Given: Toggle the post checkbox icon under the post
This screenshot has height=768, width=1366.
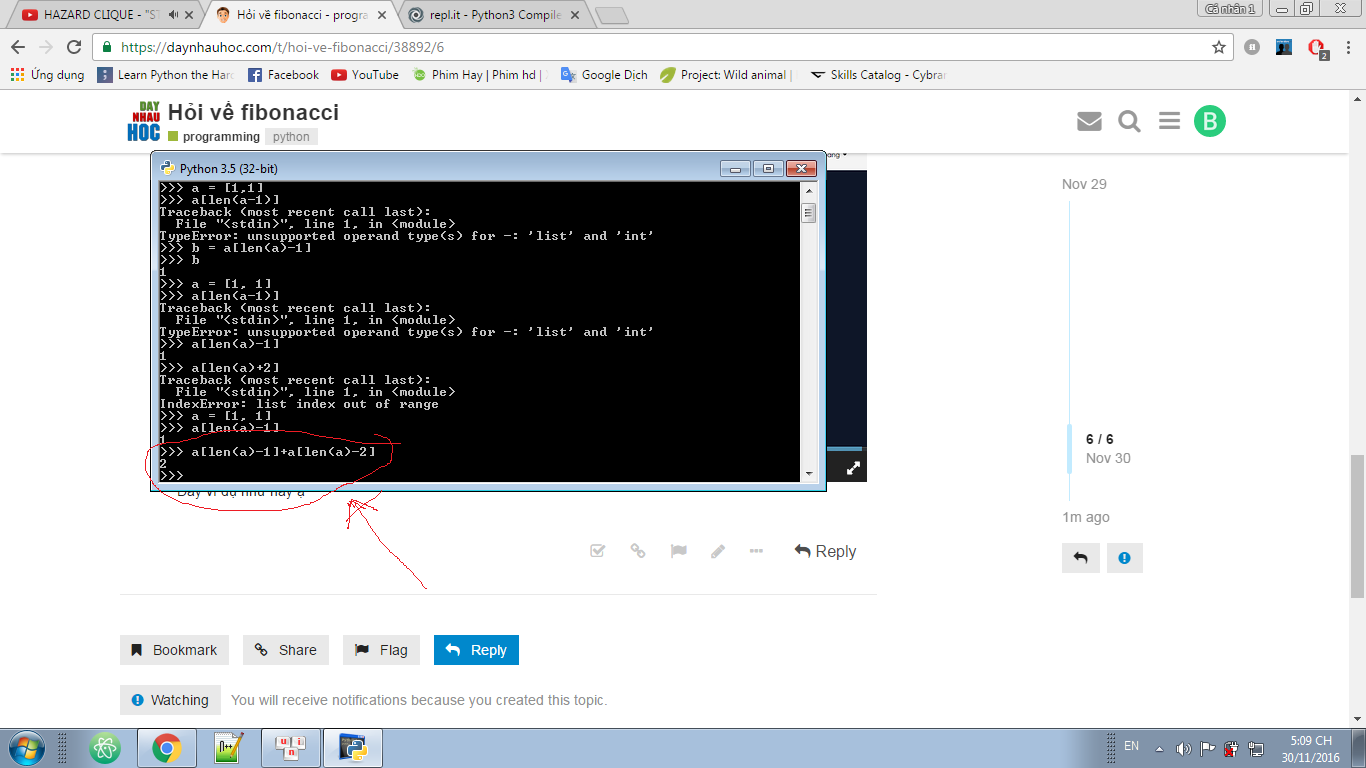Looking at the screenshot, I should point(597,551).
